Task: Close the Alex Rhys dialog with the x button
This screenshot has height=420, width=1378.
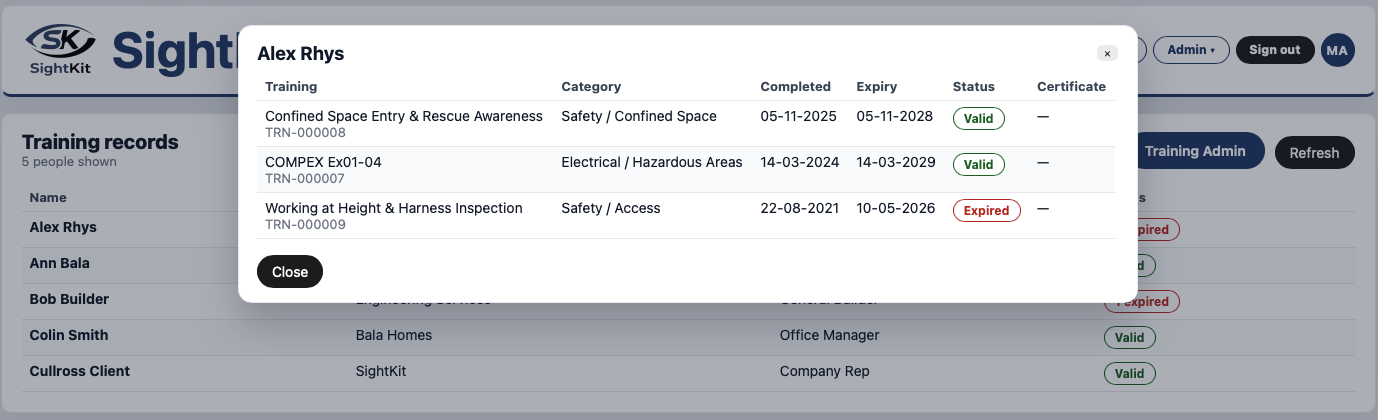Action: pos(1107,54)
